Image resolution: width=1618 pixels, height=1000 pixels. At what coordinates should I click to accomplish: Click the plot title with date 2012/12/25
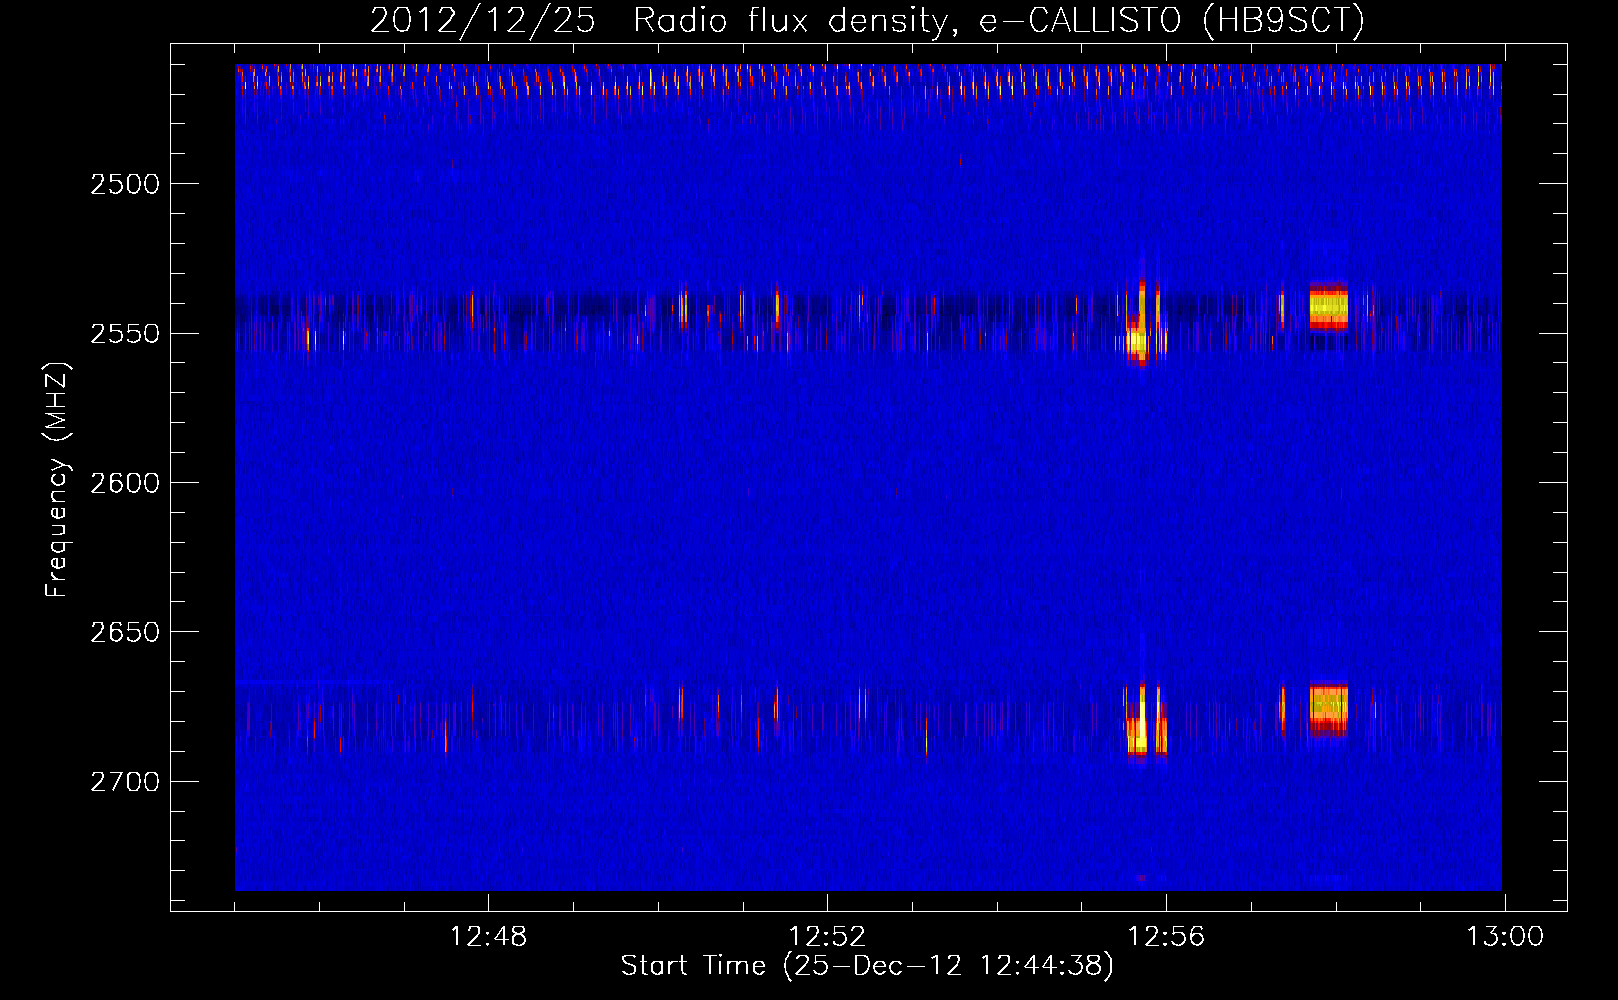click(x=867, y=20)
